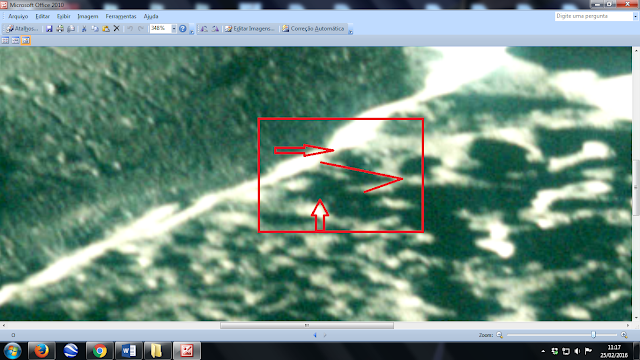Click the Paste icon
640x360 pixels.
(x=106, y=29)
